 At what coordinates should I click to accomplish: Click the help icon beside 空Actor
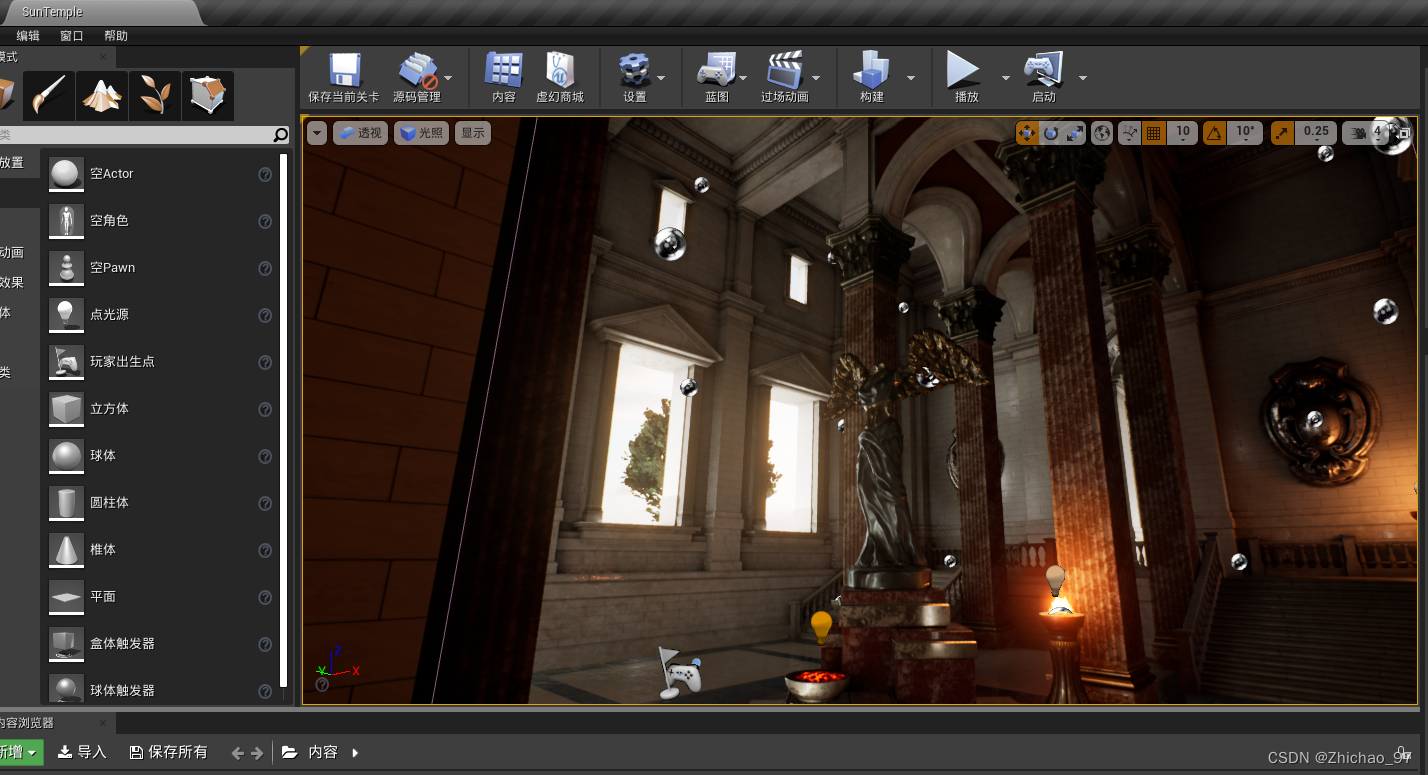tap(265, 174)
